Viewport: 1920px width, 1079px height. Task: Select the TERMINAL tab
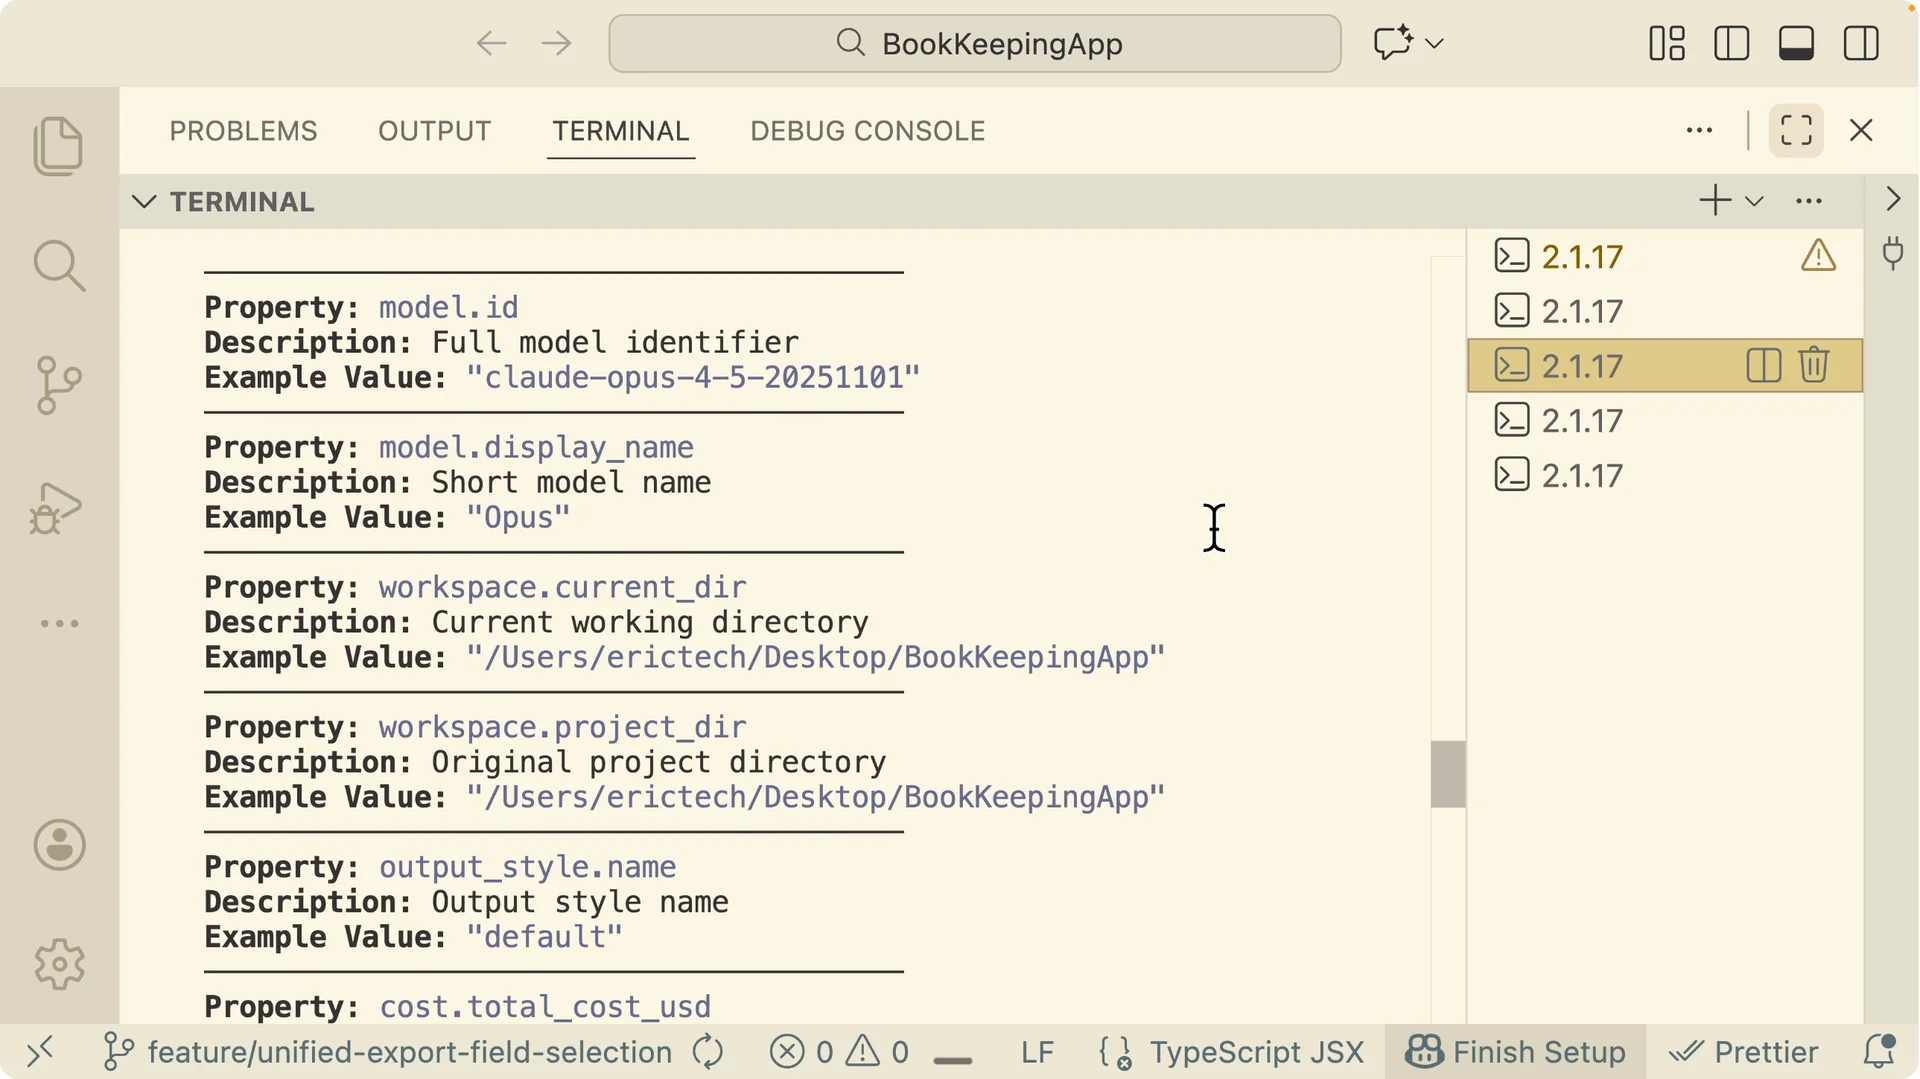[621, 131]
